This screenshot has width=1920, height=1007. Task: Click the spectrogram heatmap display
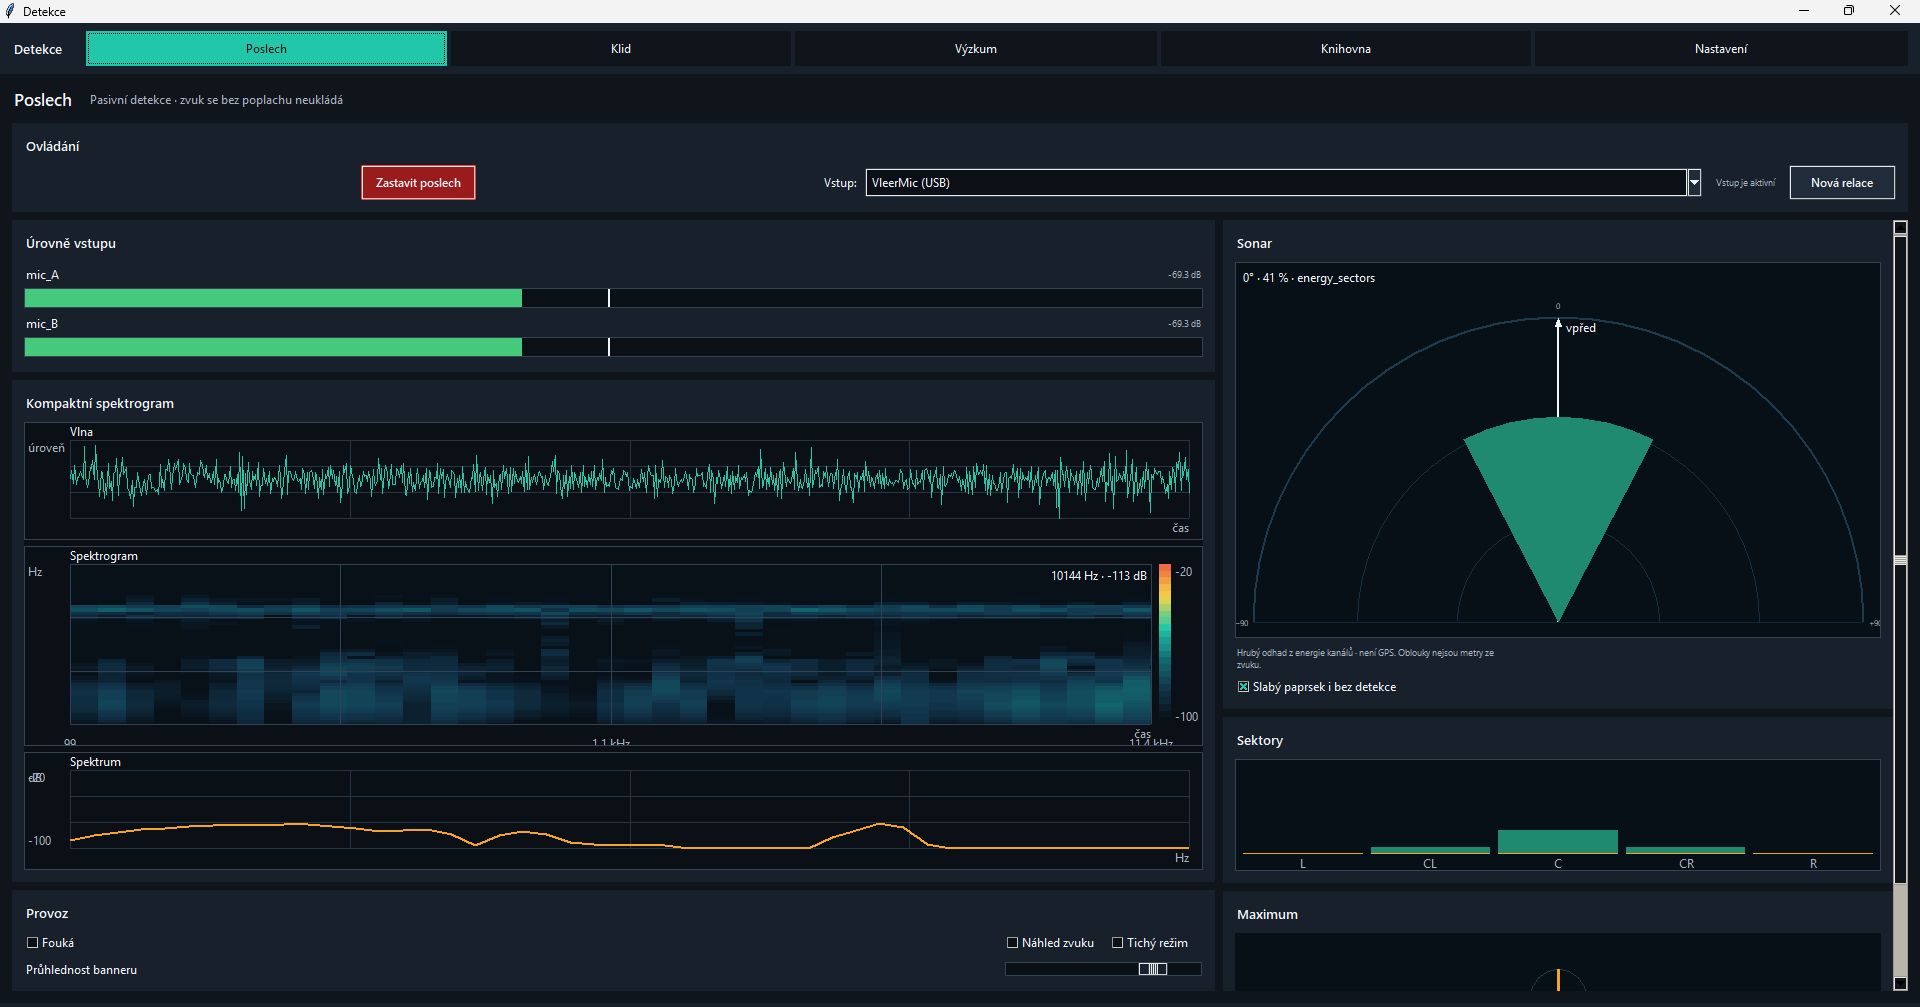click(x=611, y=644)
